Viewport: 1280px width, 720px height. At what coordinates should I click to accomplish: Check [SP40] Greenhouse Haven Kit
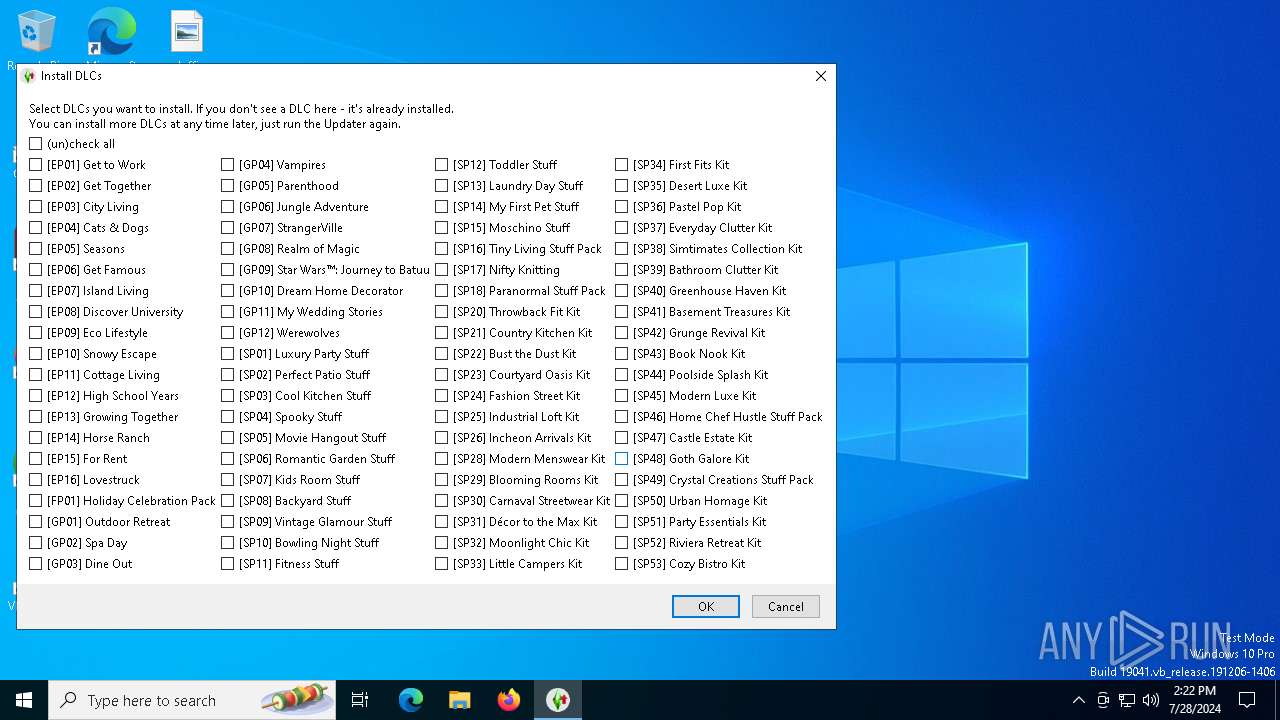[x=622, y=291]
